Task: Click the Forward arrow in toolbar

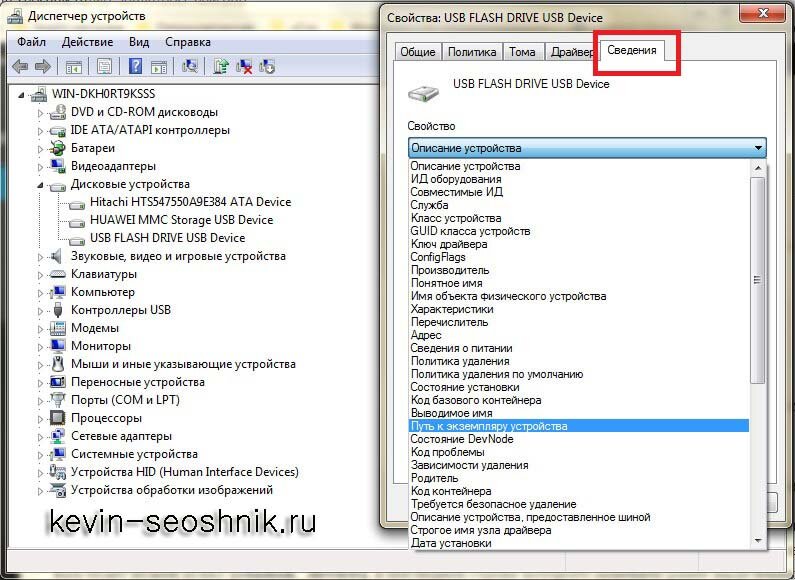Action: click(x=42, y=67)
